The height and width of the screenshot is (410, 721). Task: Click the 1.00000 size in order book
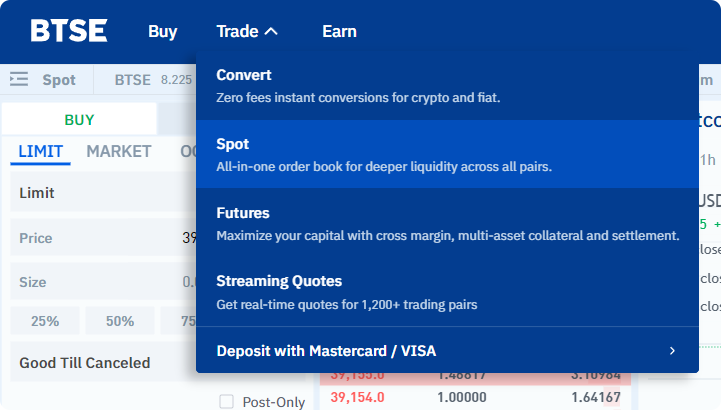tap(462, 397)
